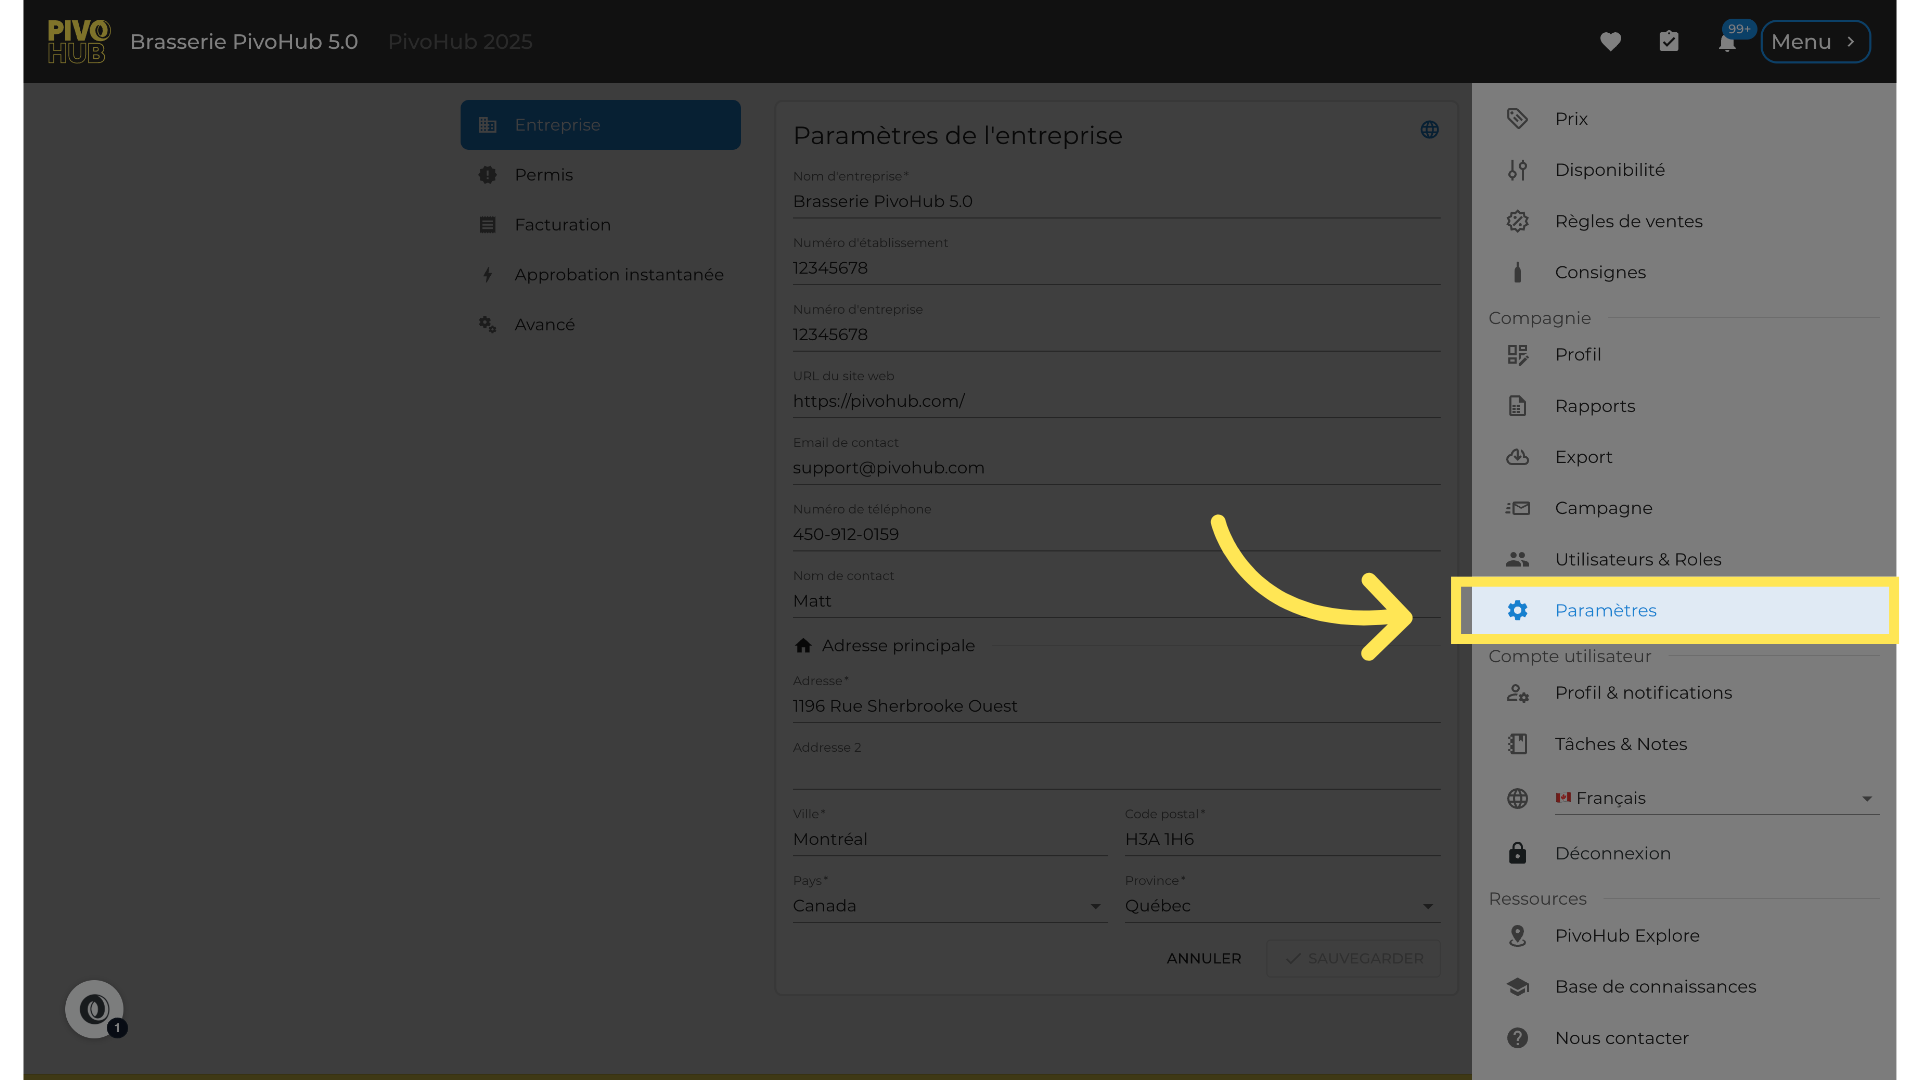
Task: Click the favorites heart icon
Action: (1610, 42)
